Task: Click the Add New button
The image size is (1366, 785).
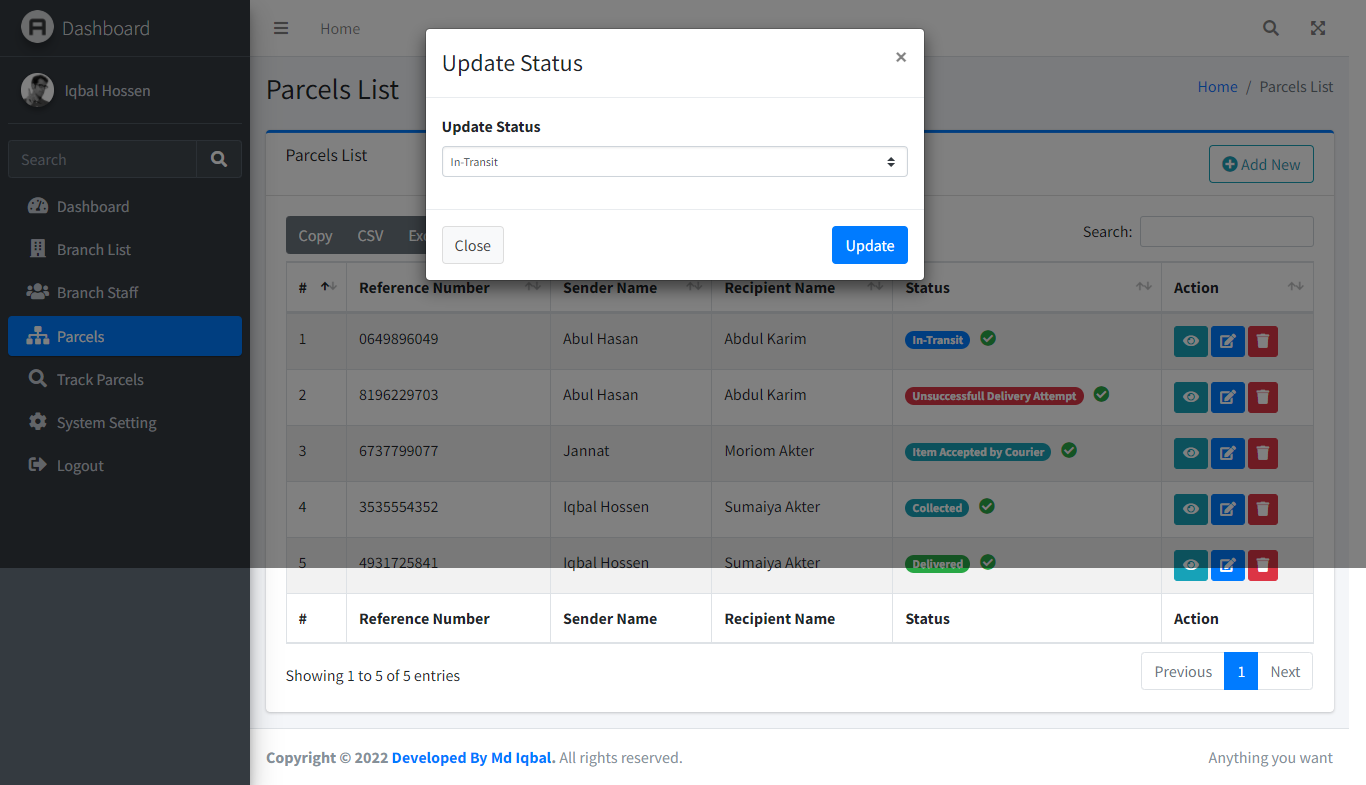Action: click(1261, 164)
